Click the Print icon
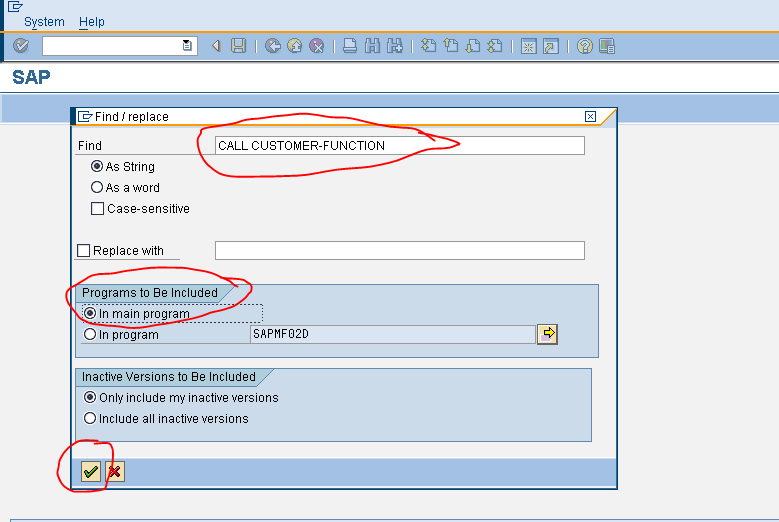 (x=350, y=46)
